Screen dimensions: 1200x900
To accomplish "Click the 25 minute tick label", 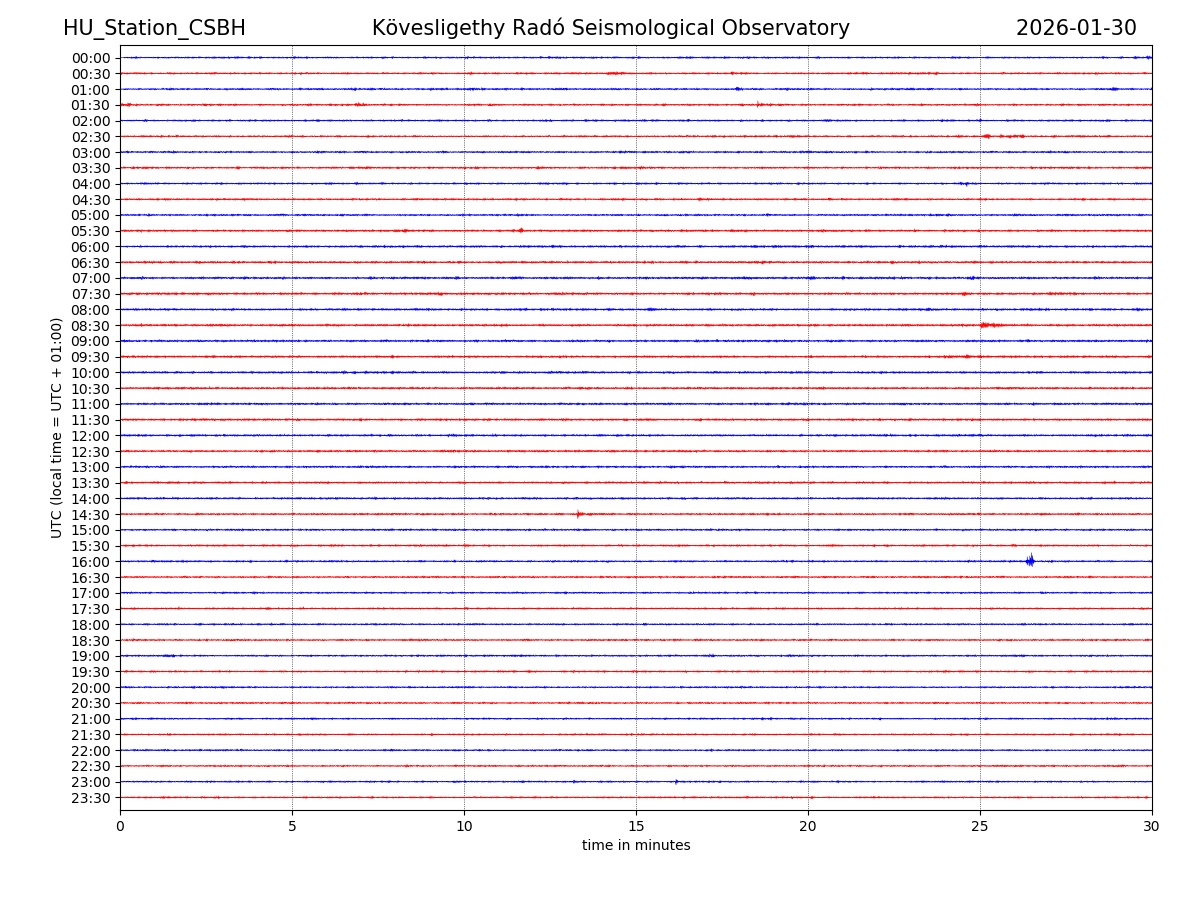I will point(980,826).
